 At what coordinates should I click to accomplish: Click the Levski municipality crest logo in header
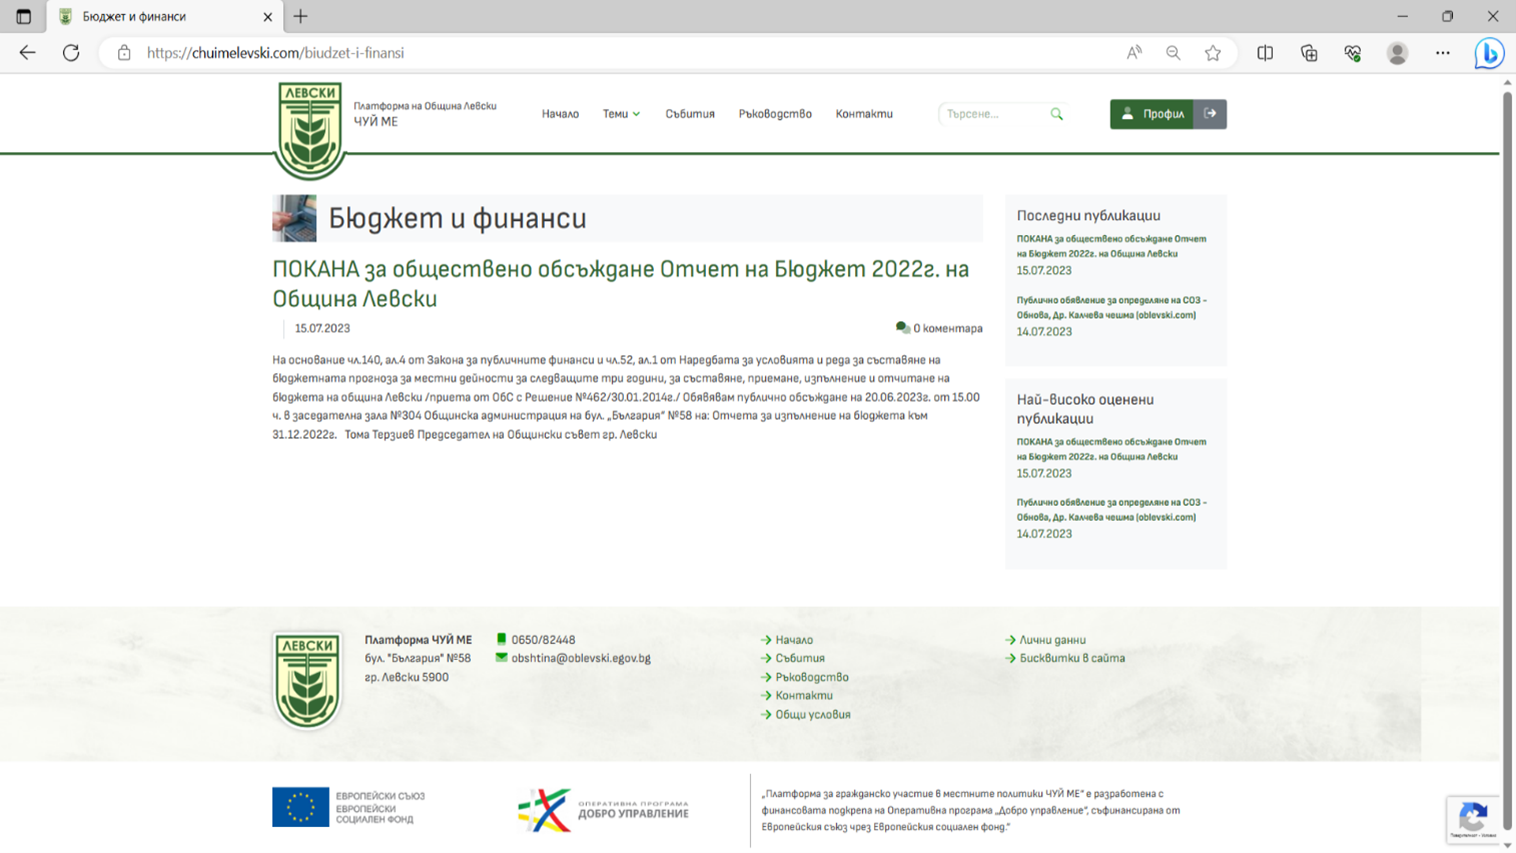coord(309,130)
